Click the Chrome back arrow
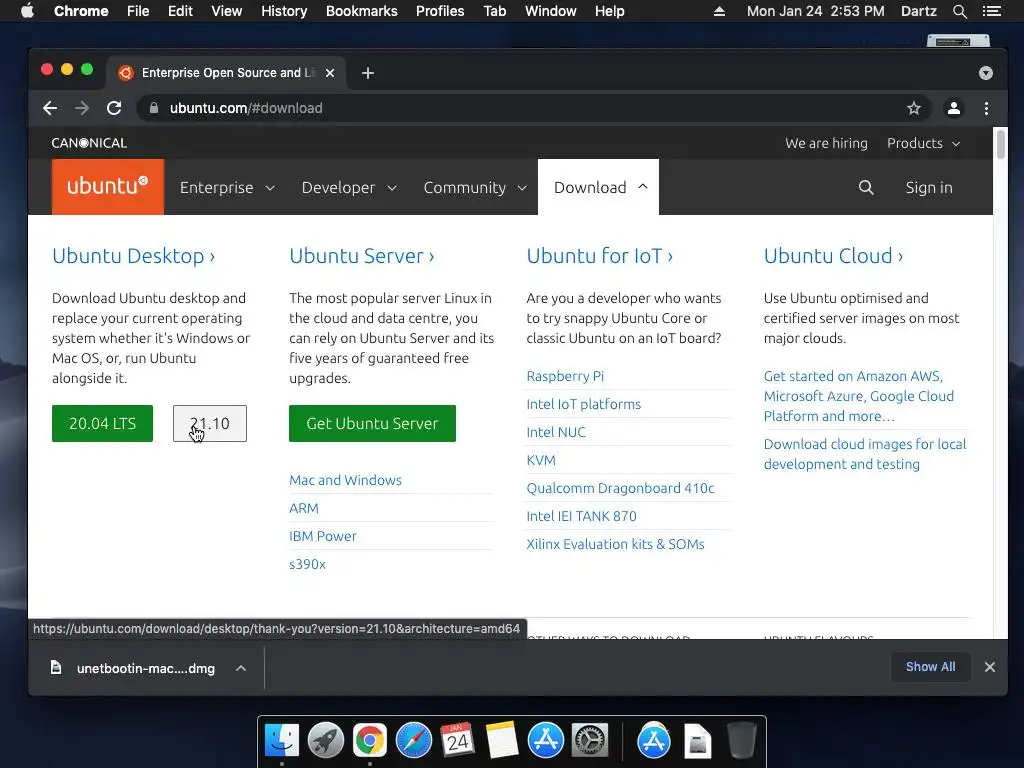1024x768 pixels. [50, 108]
